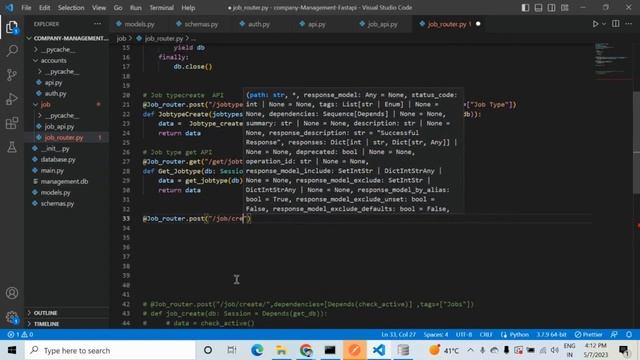The image size is (640, 360).
Task: Open the Source Control view
Action: tap(12, 75)
